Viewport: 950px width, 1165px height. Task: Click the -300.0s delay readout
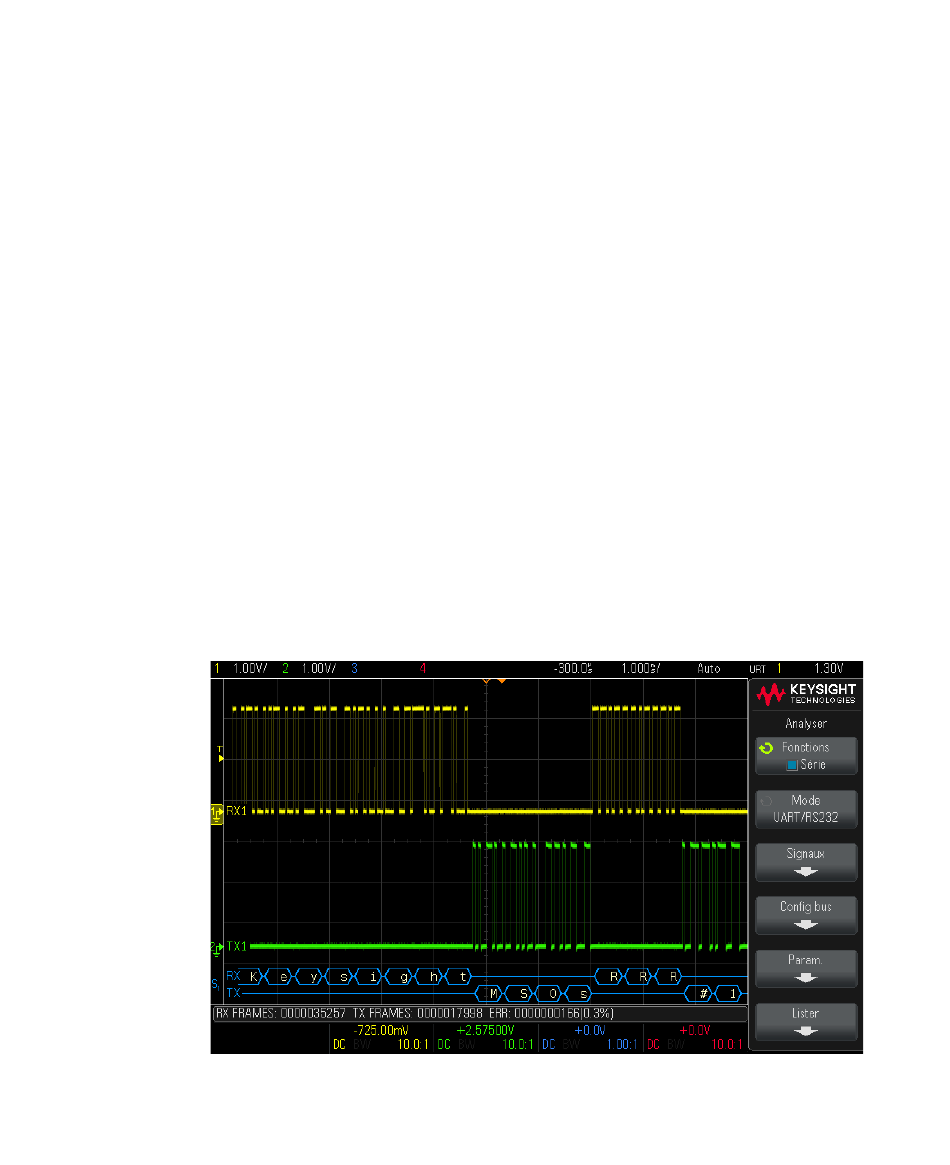(x=573, y=668)
